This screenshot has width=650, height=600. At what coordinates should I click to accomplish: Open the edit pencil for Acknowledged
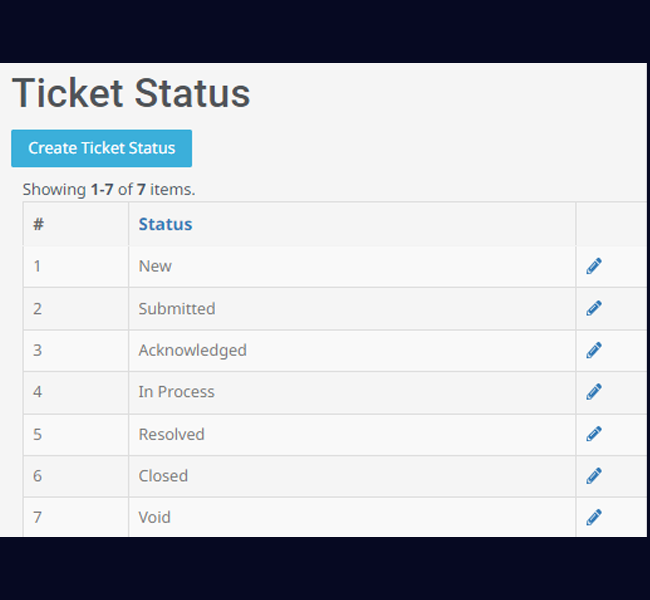(x=594, y=350)
